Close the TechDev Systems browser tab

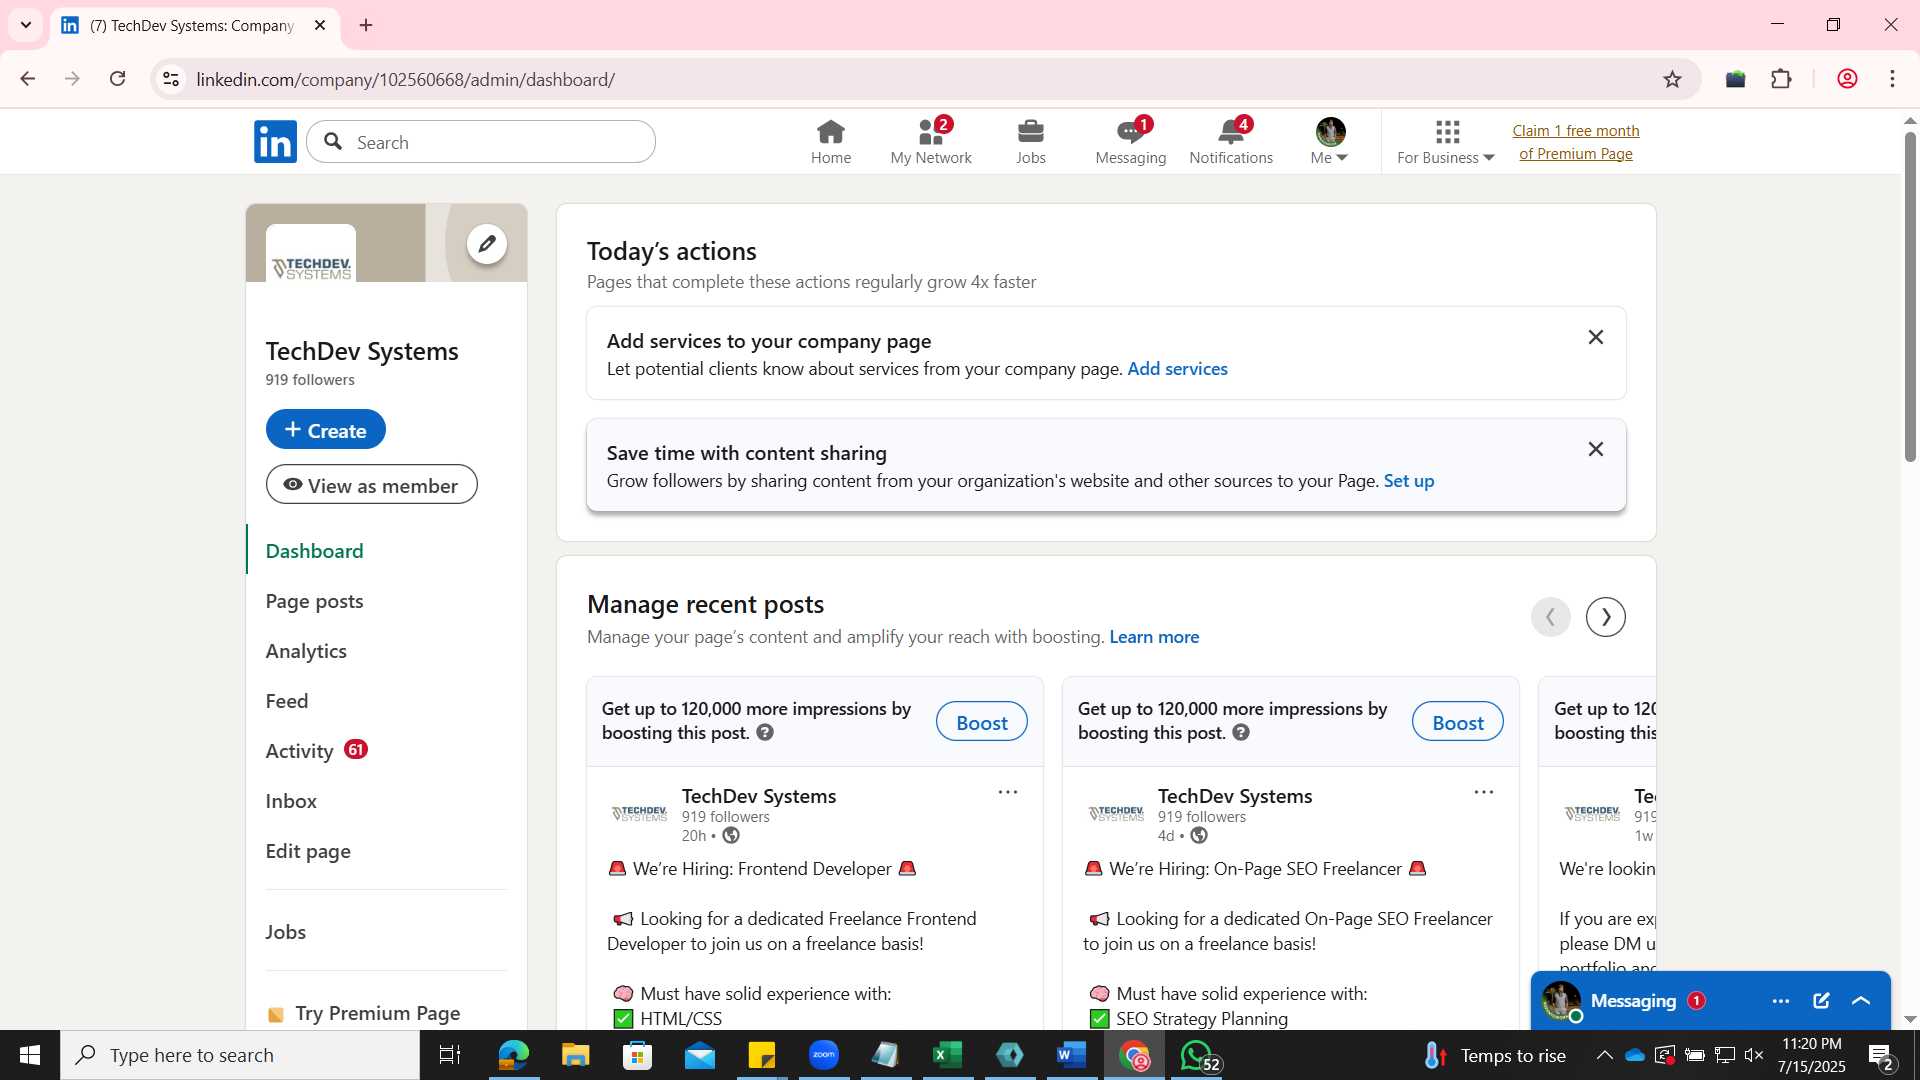(x=320, y=25)
